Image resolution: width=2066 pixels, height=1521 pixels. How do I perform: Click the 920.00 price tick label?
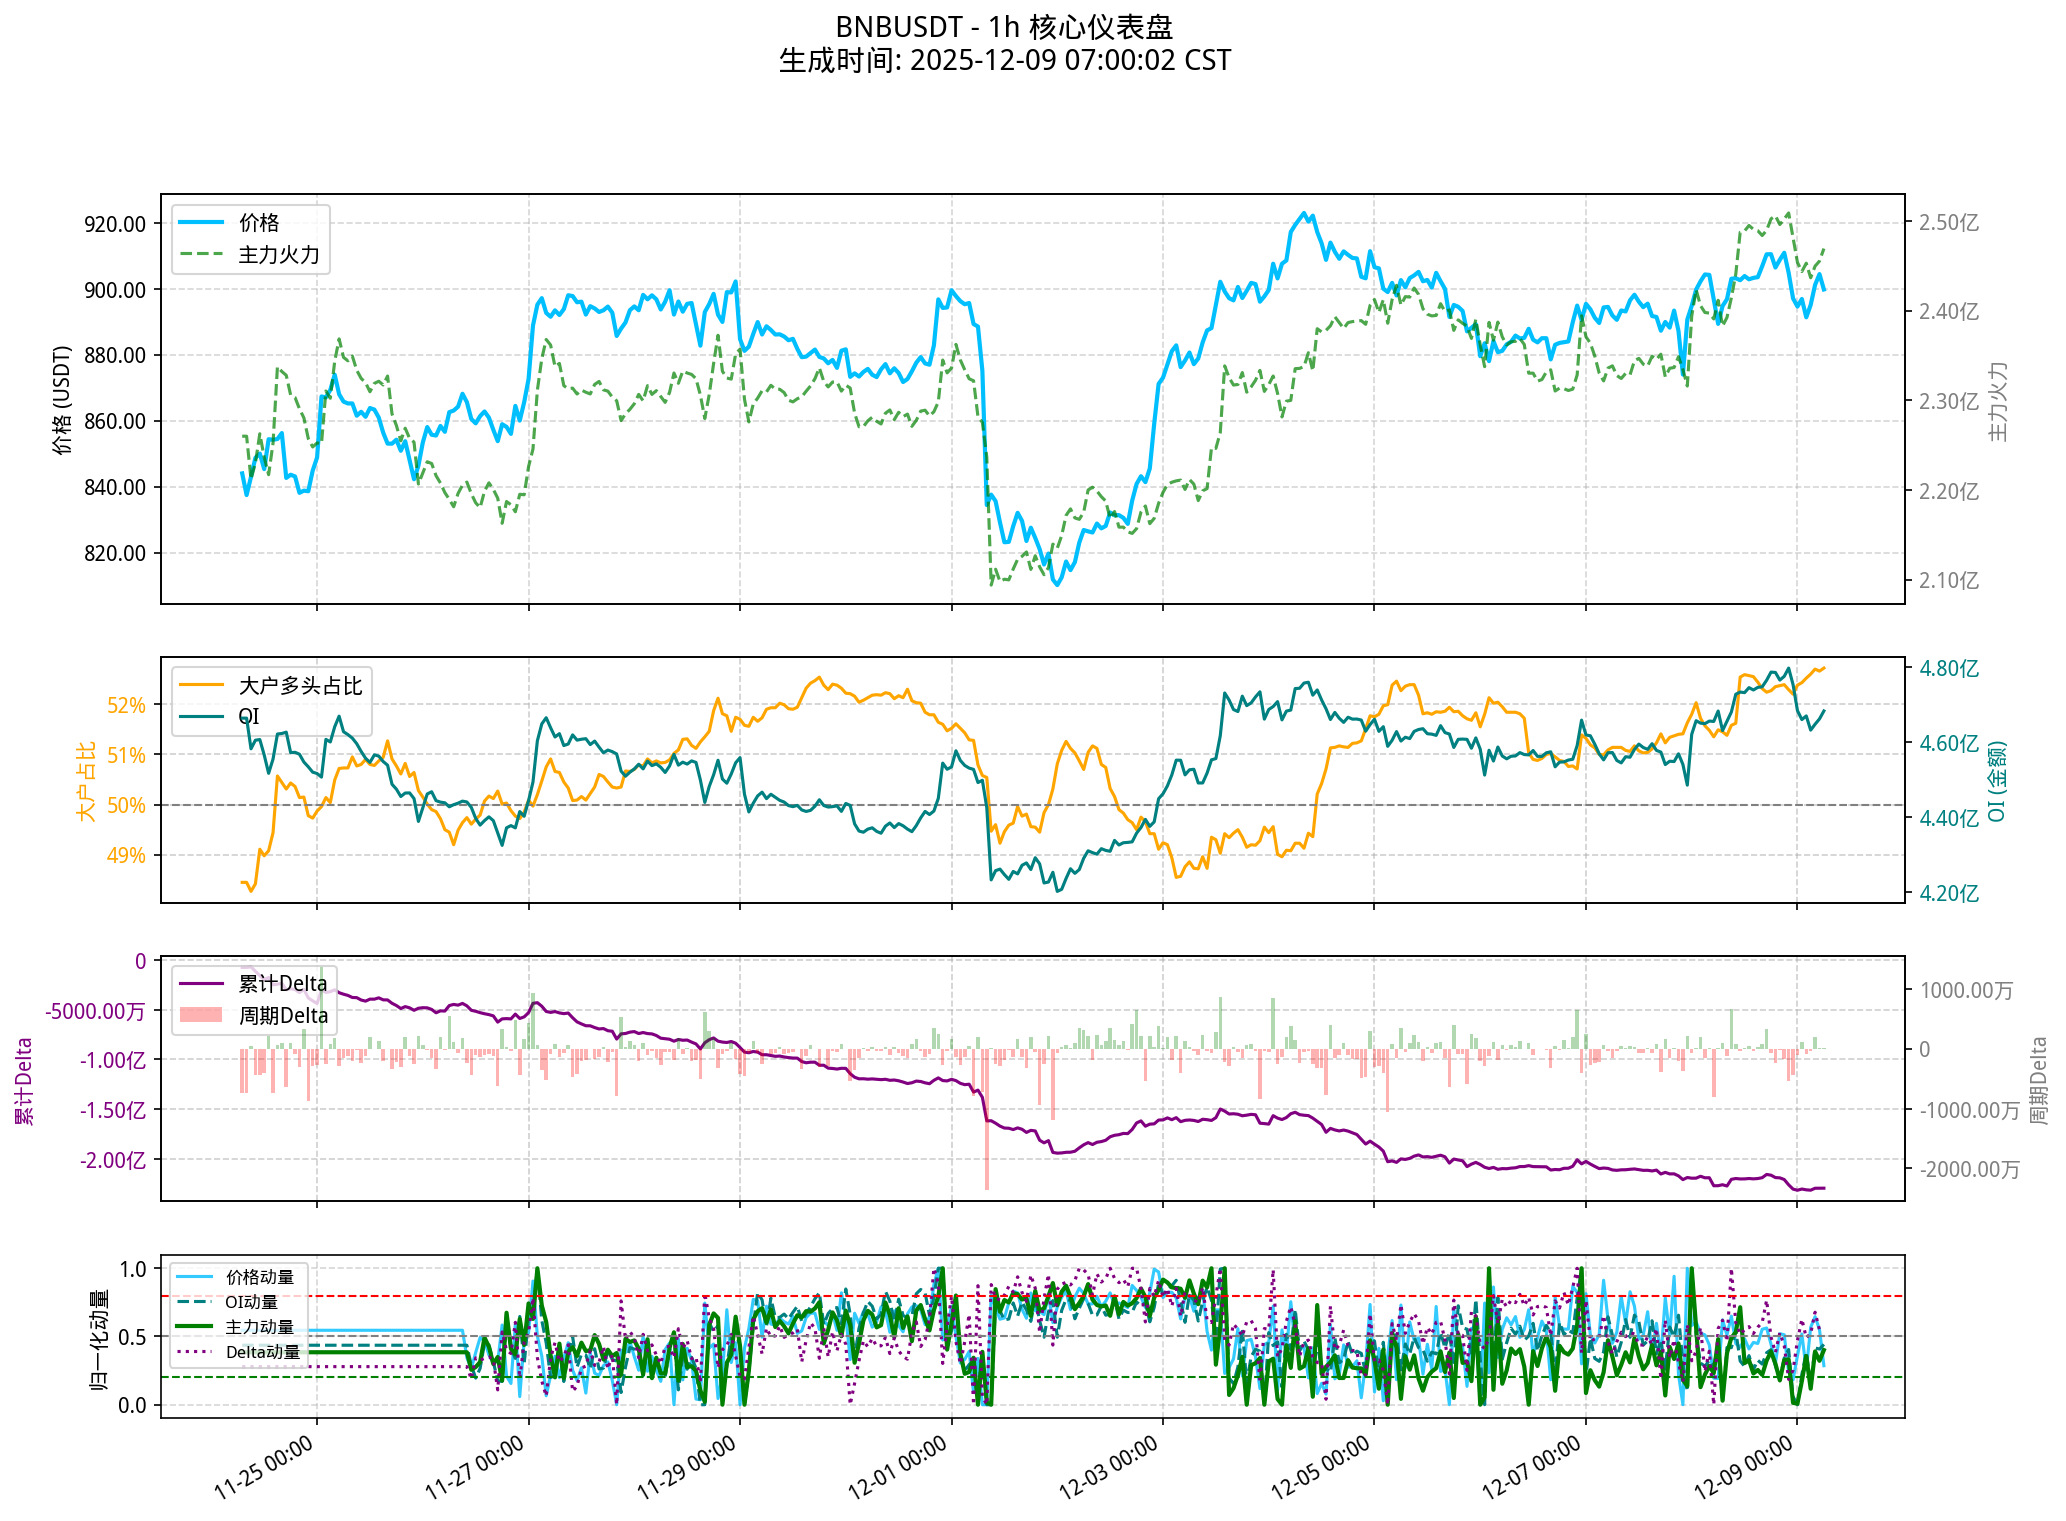pyautogui.click(x=115, y=224)
